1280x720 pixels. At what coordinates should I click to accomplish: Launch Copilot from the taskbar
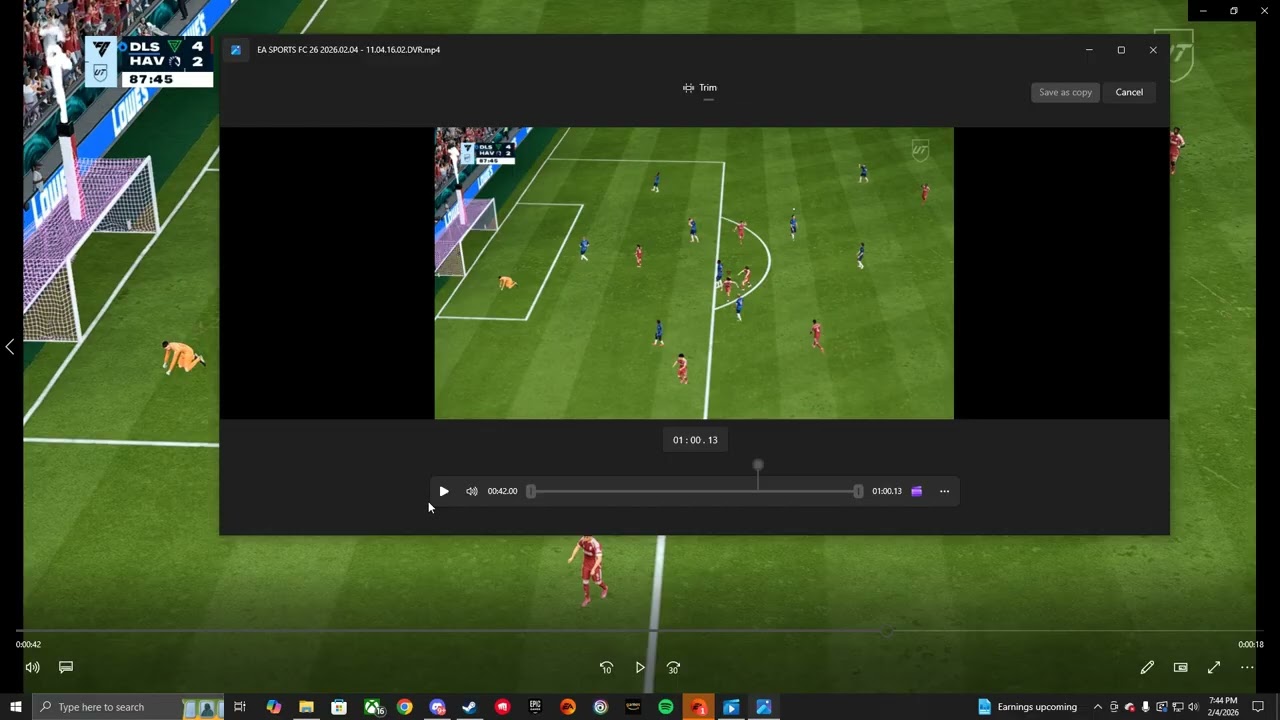point(274,707)
